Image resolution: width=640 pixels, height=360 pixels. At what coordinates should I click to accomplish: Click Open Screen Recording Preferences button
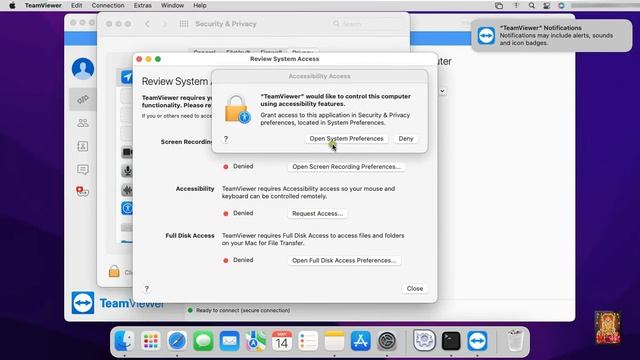tap(346, 167)
